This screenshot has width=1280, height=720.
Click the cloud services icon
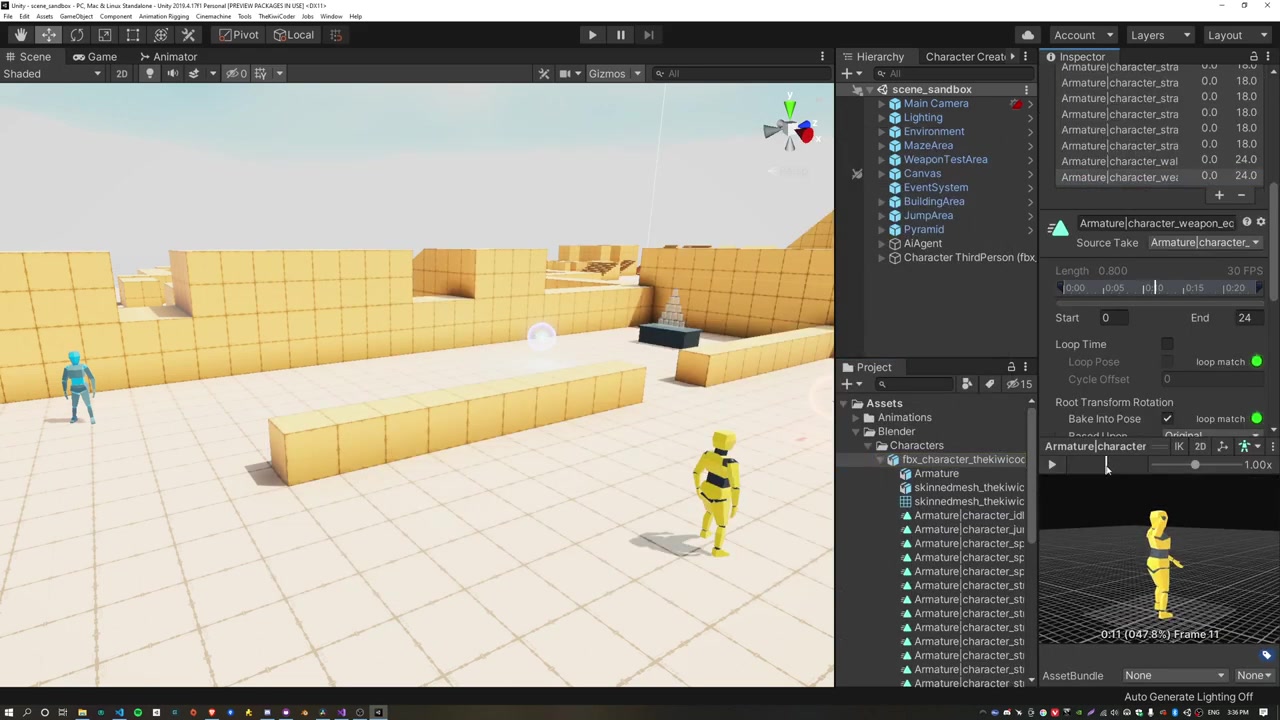click(1027, 35)
